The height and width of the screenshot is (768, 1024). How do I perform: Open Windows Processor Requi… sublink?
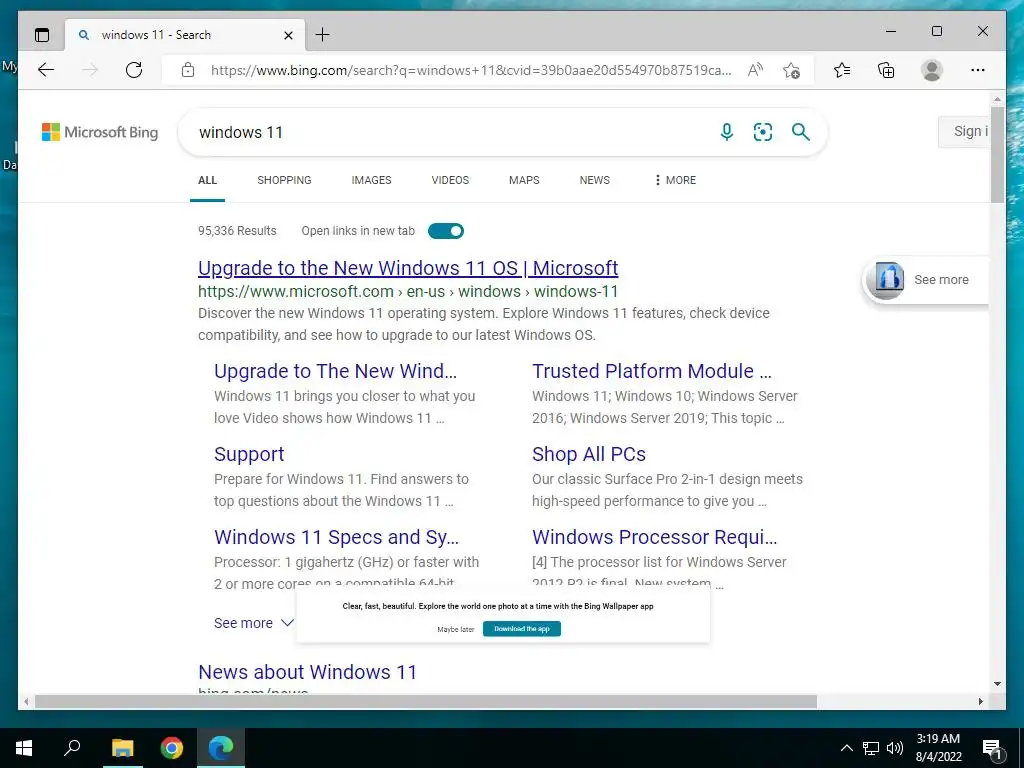pyautogui.click(x=654, y=537)
